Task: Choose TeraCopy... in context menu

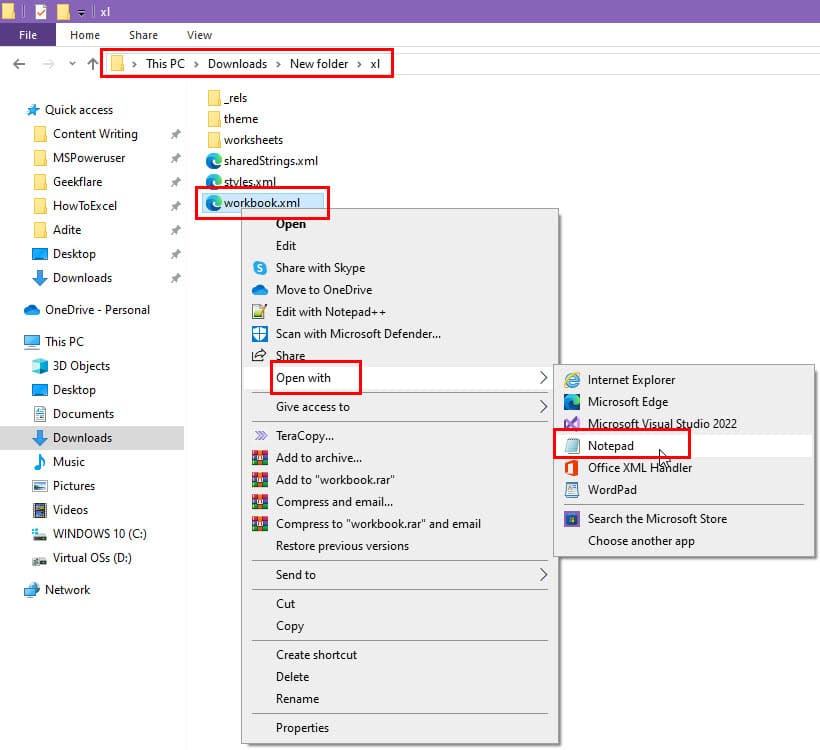Action: (304, 436)
